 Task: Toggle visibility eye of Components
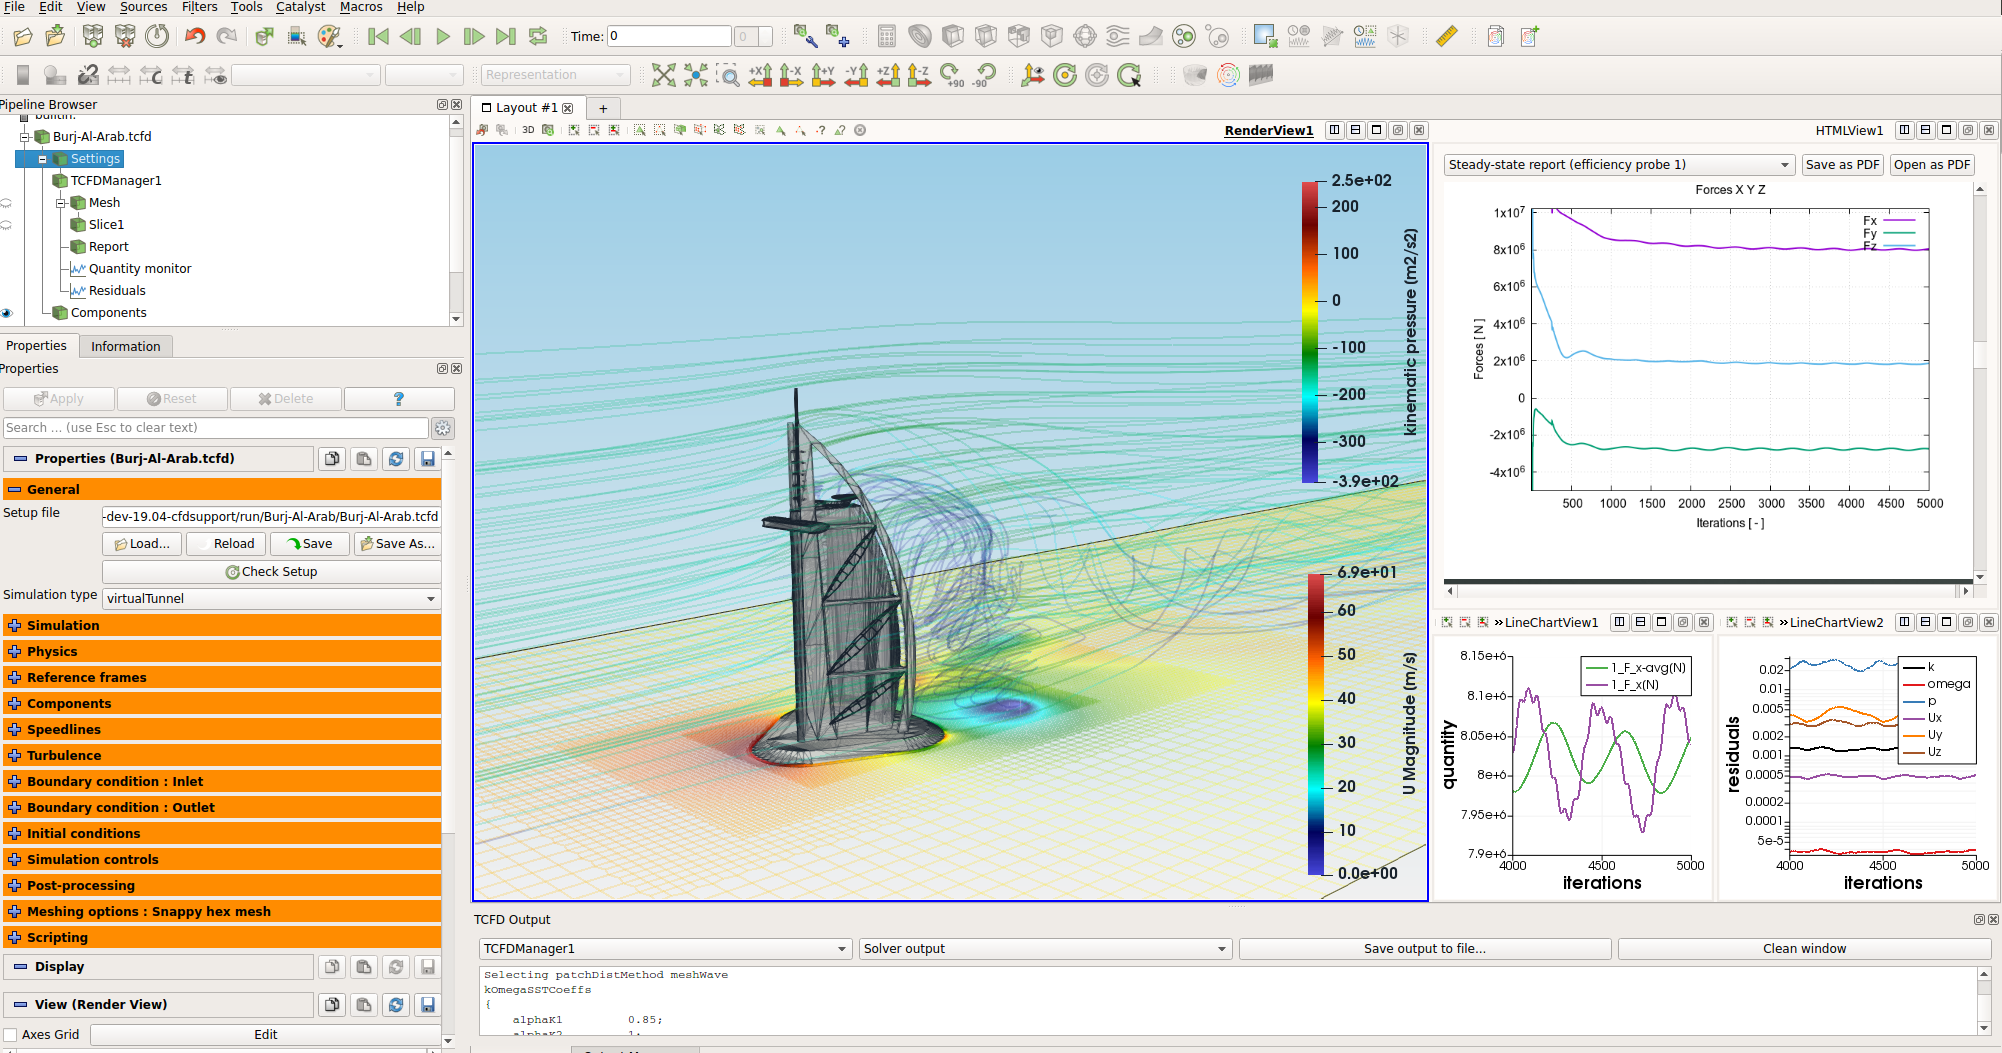tap(7, 313)
